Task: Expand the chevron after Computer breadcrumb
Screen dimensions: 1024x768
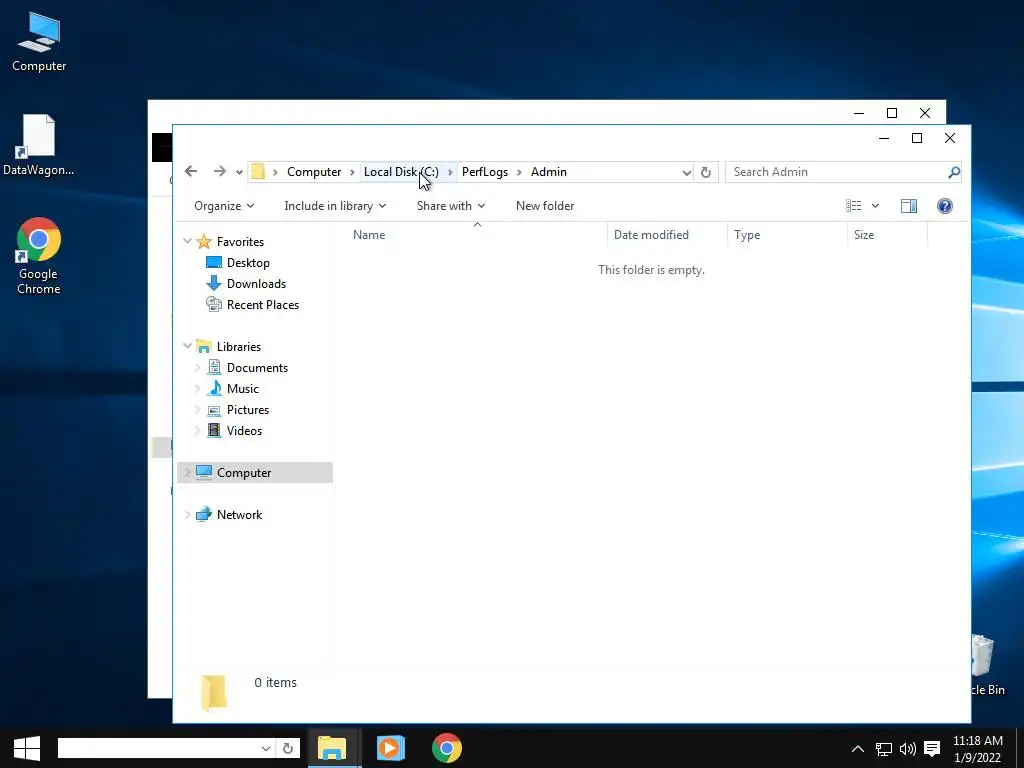Action: tap(353, 172)
